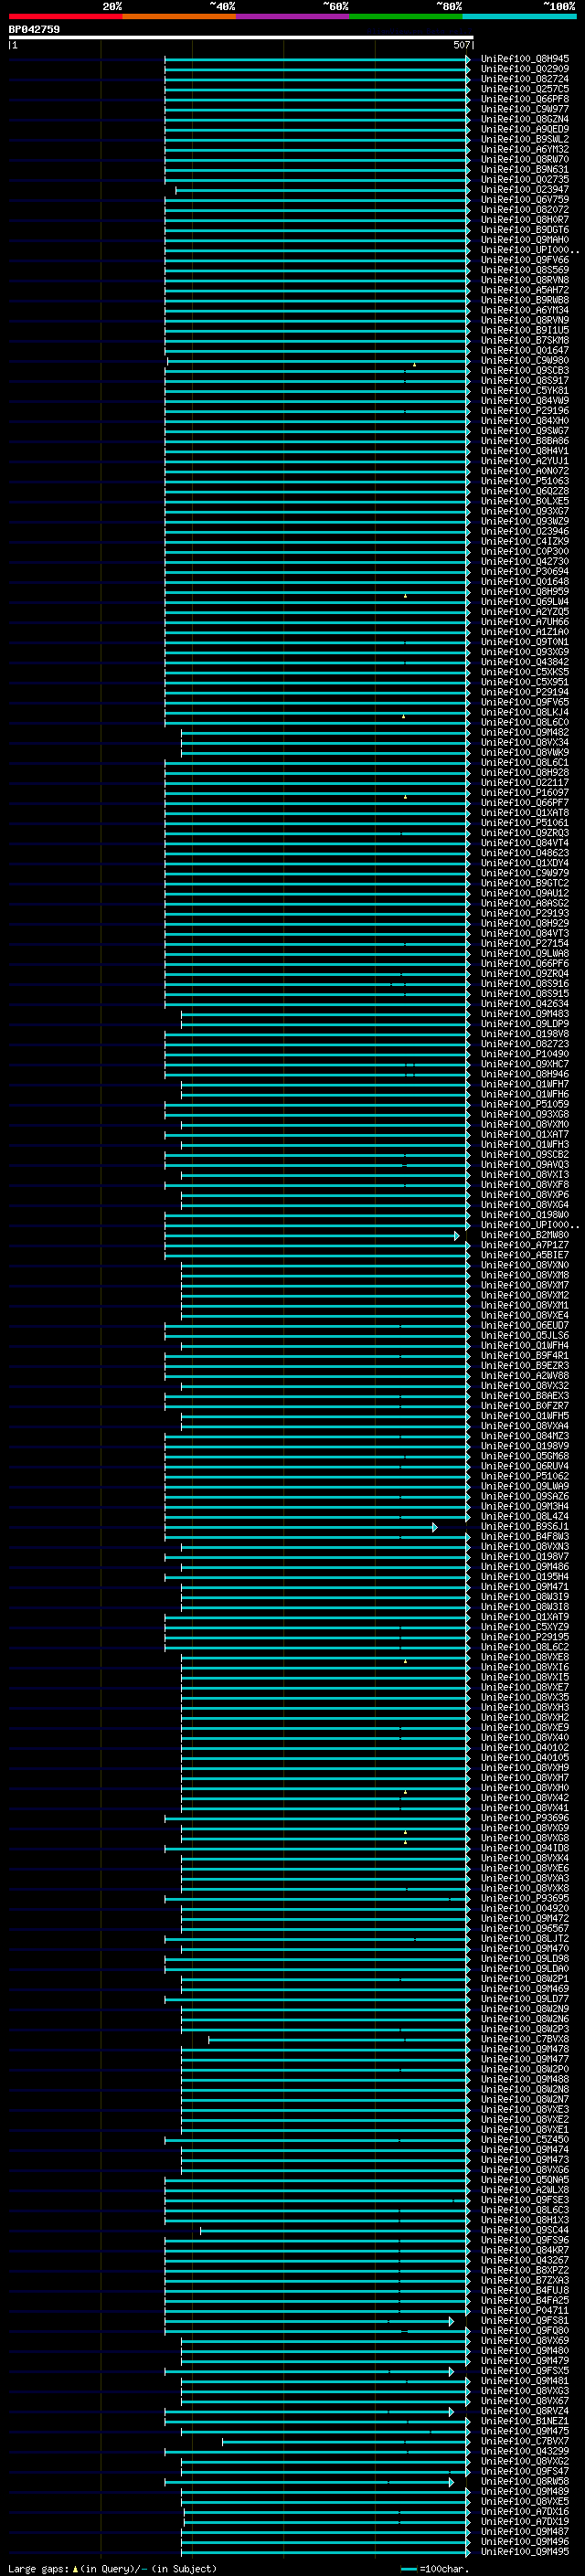Select the label UniRef100_Q02735
This screenshot has height=2576, width=585.
(525, 180)
